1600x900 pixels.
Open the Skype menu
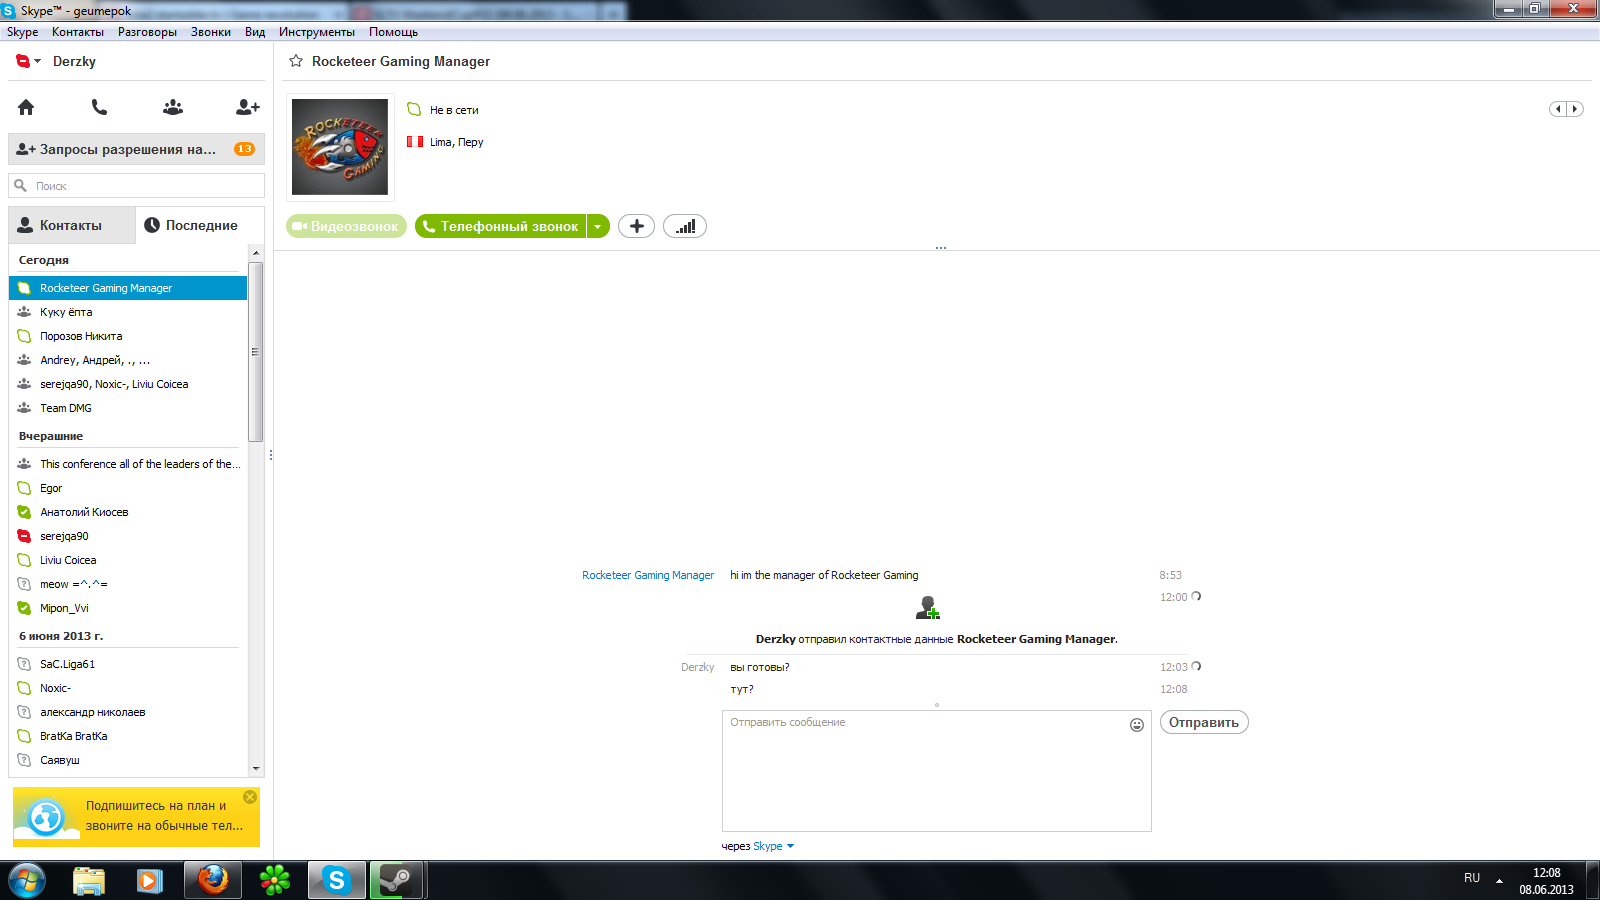click(22, 32)
